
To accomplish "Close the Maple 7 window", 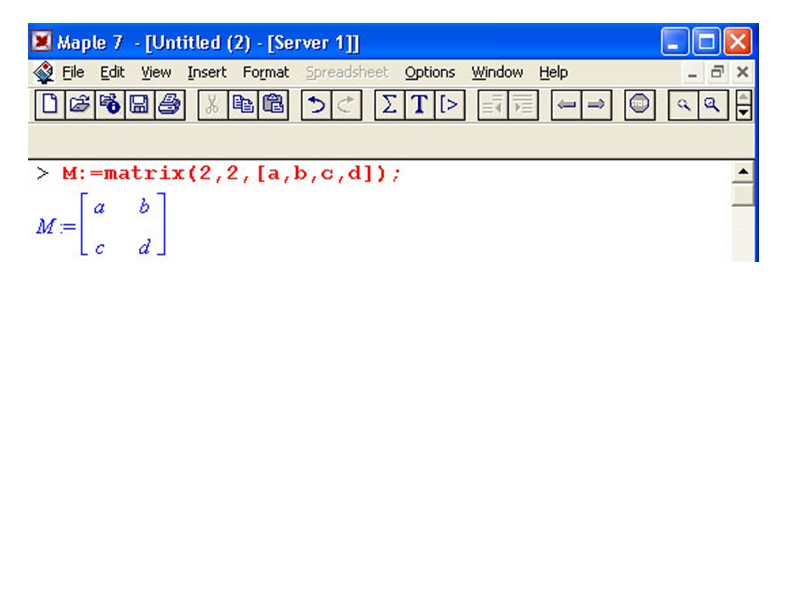I will coord(738,41).
